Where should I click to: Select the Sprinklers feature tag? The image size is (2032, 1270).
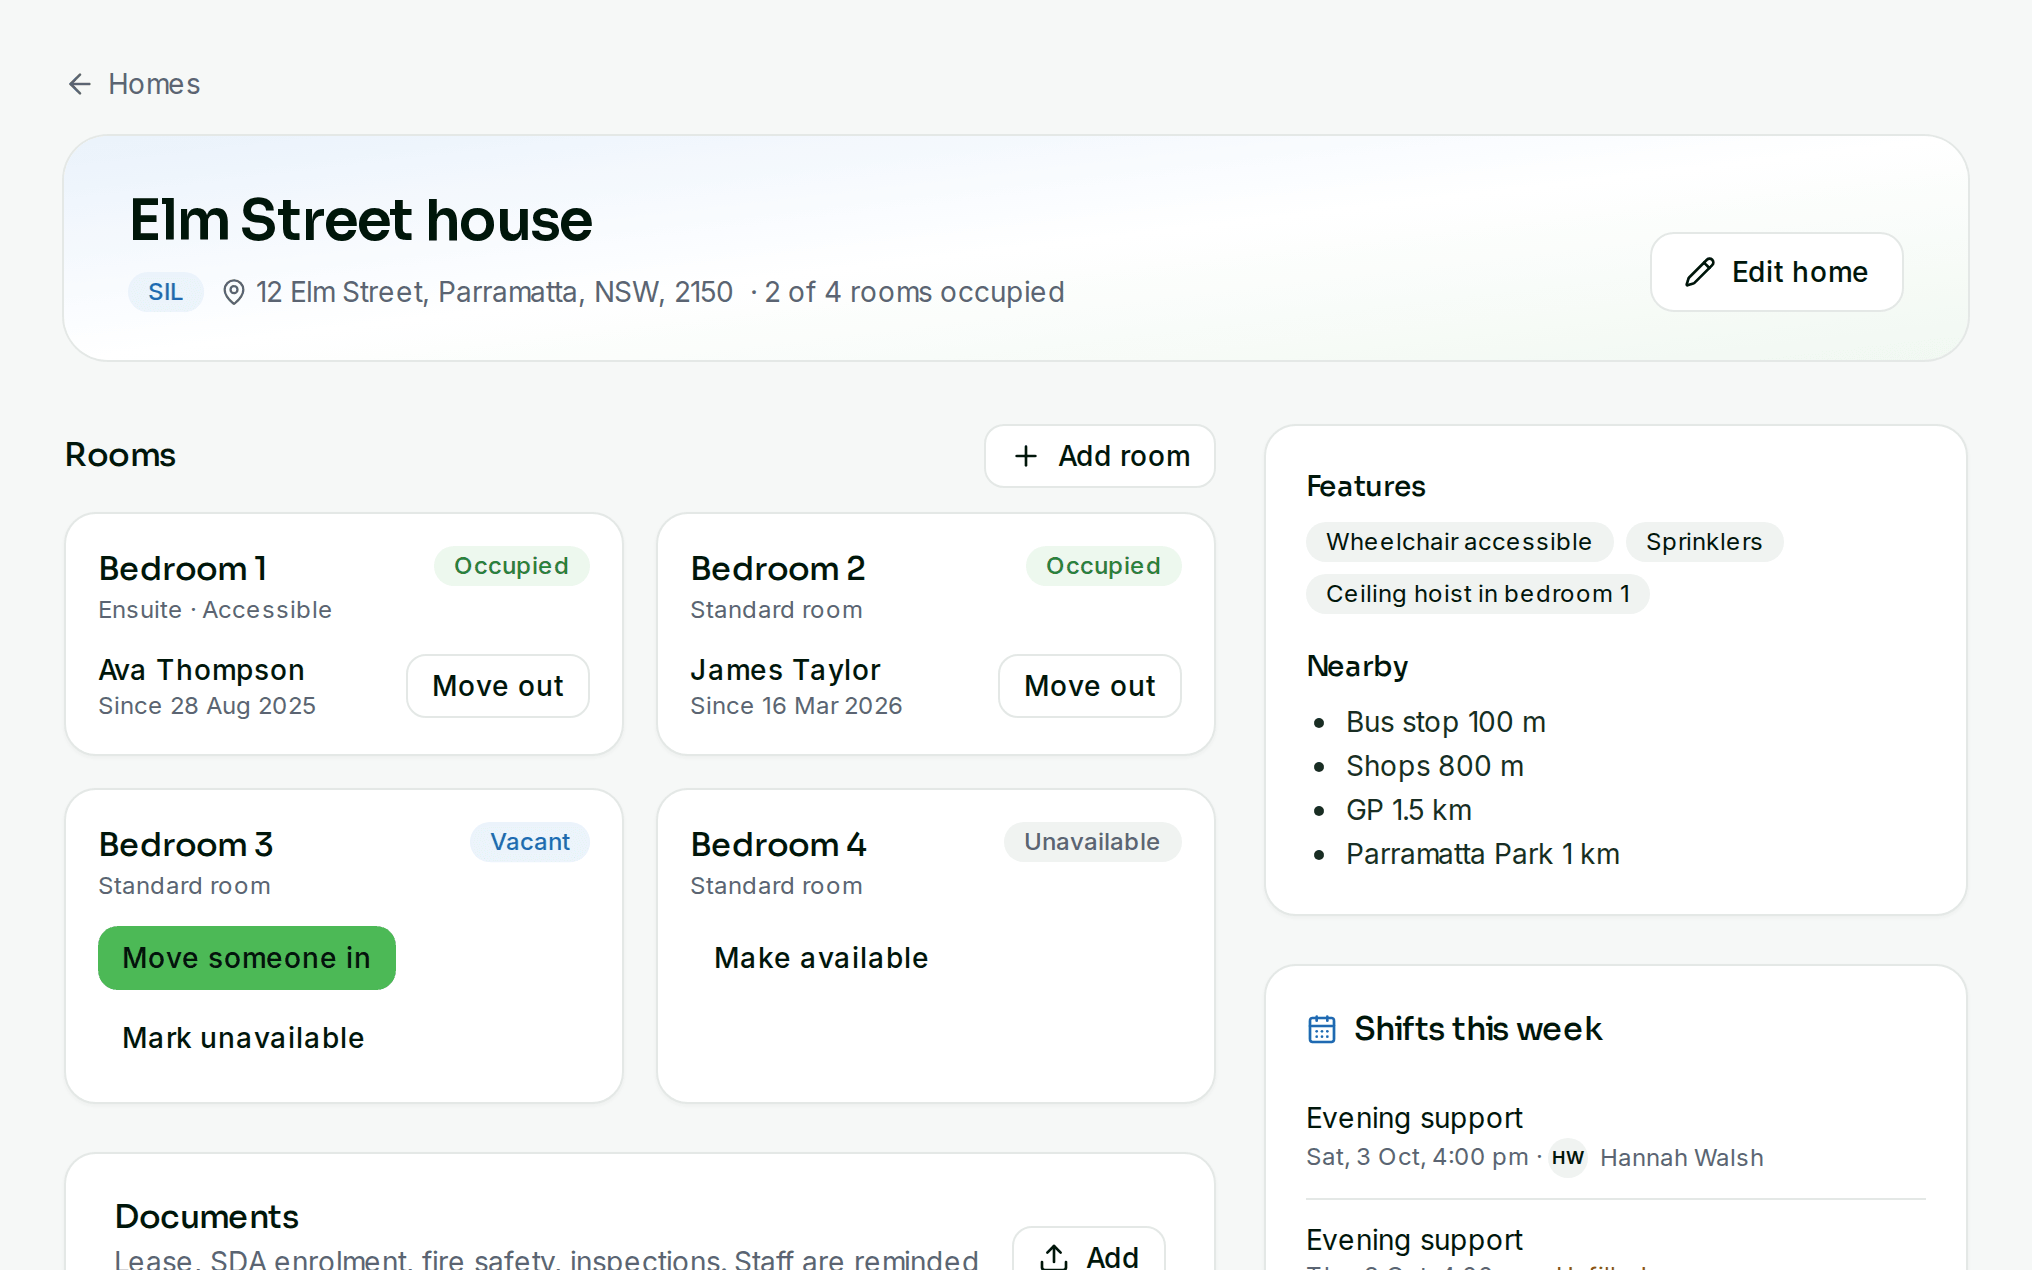[x=1704, y=542]
